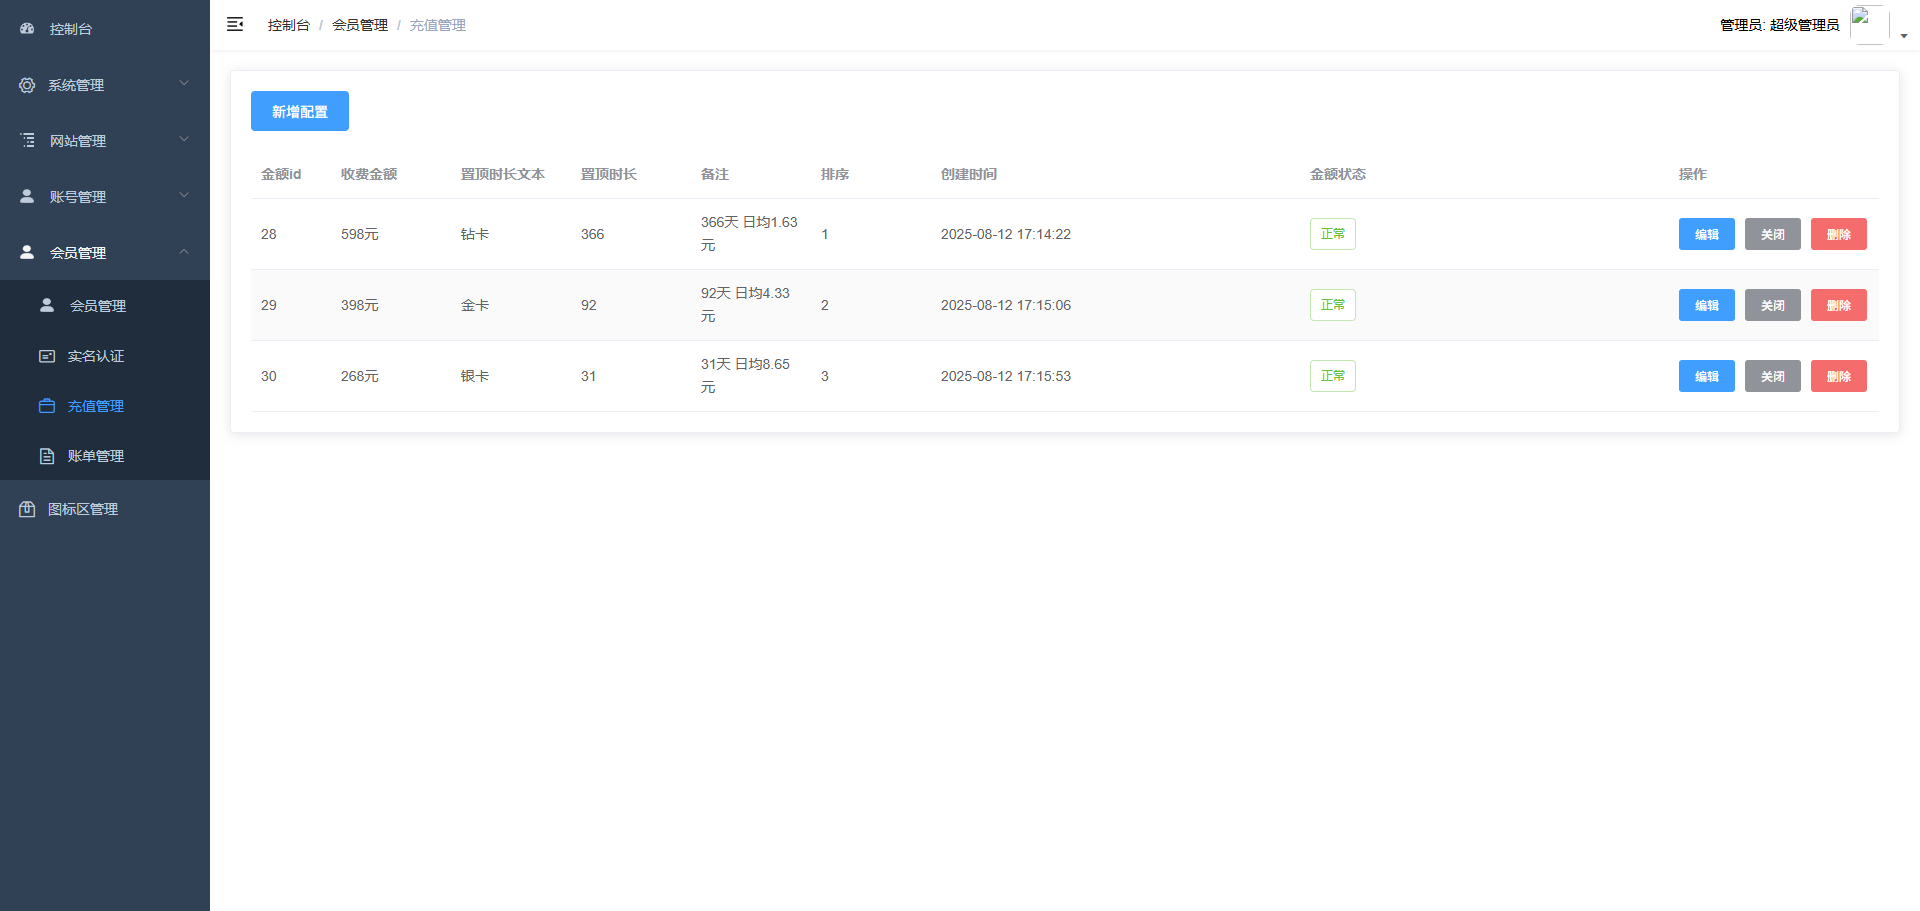Edit the 598元 钻卡 row
The image size is (1920, 911).
pos(1706,234)
